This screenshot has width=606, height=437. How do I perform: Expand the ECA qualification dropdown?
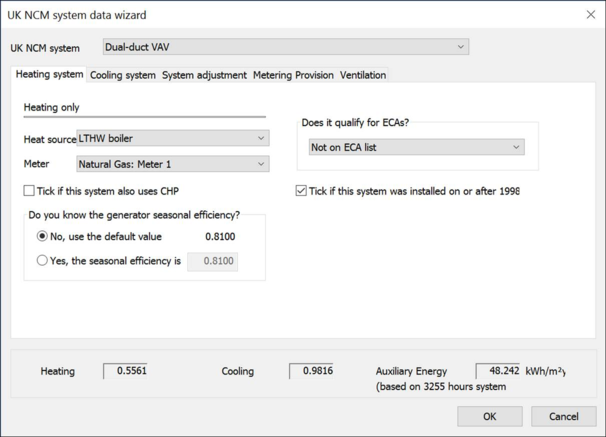tap(416, 148)
